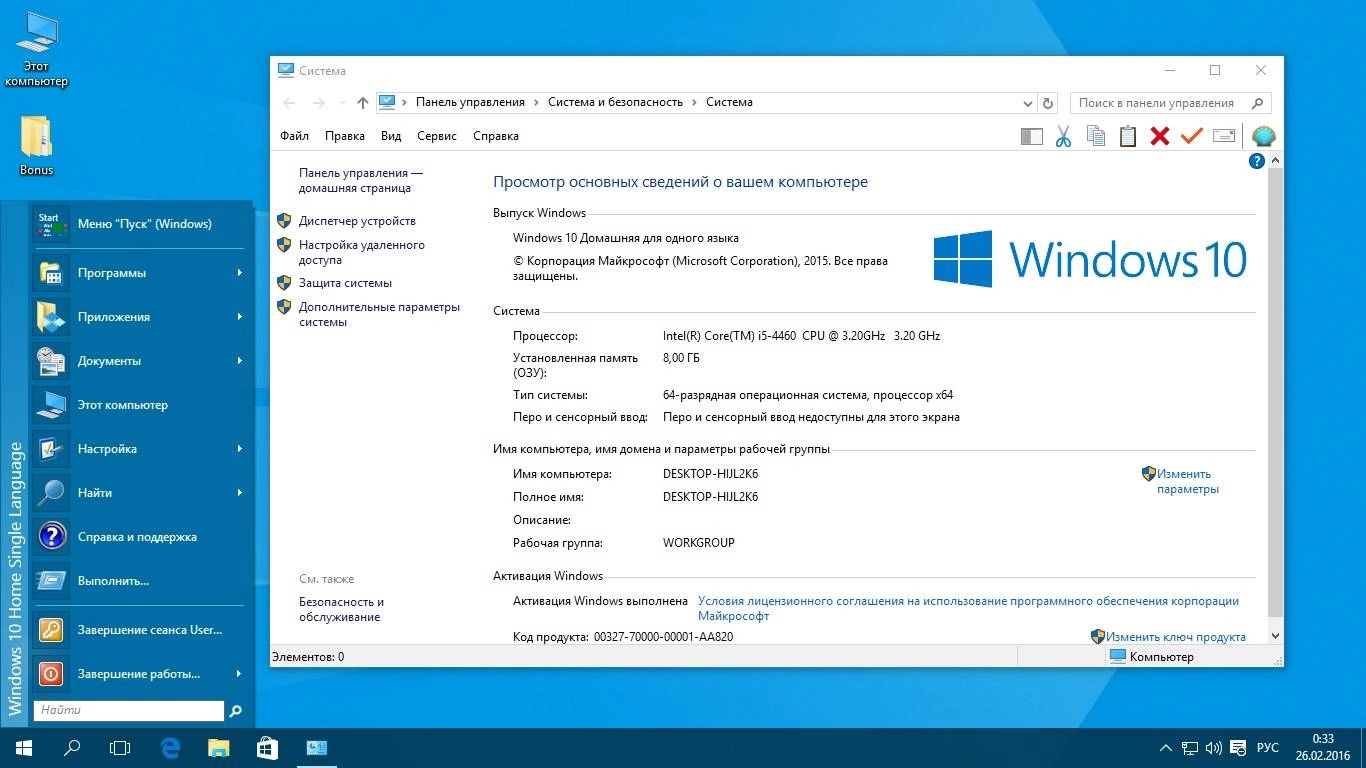Open the Правка menu
The image size is (1366, 768).
tap(345, 136)
